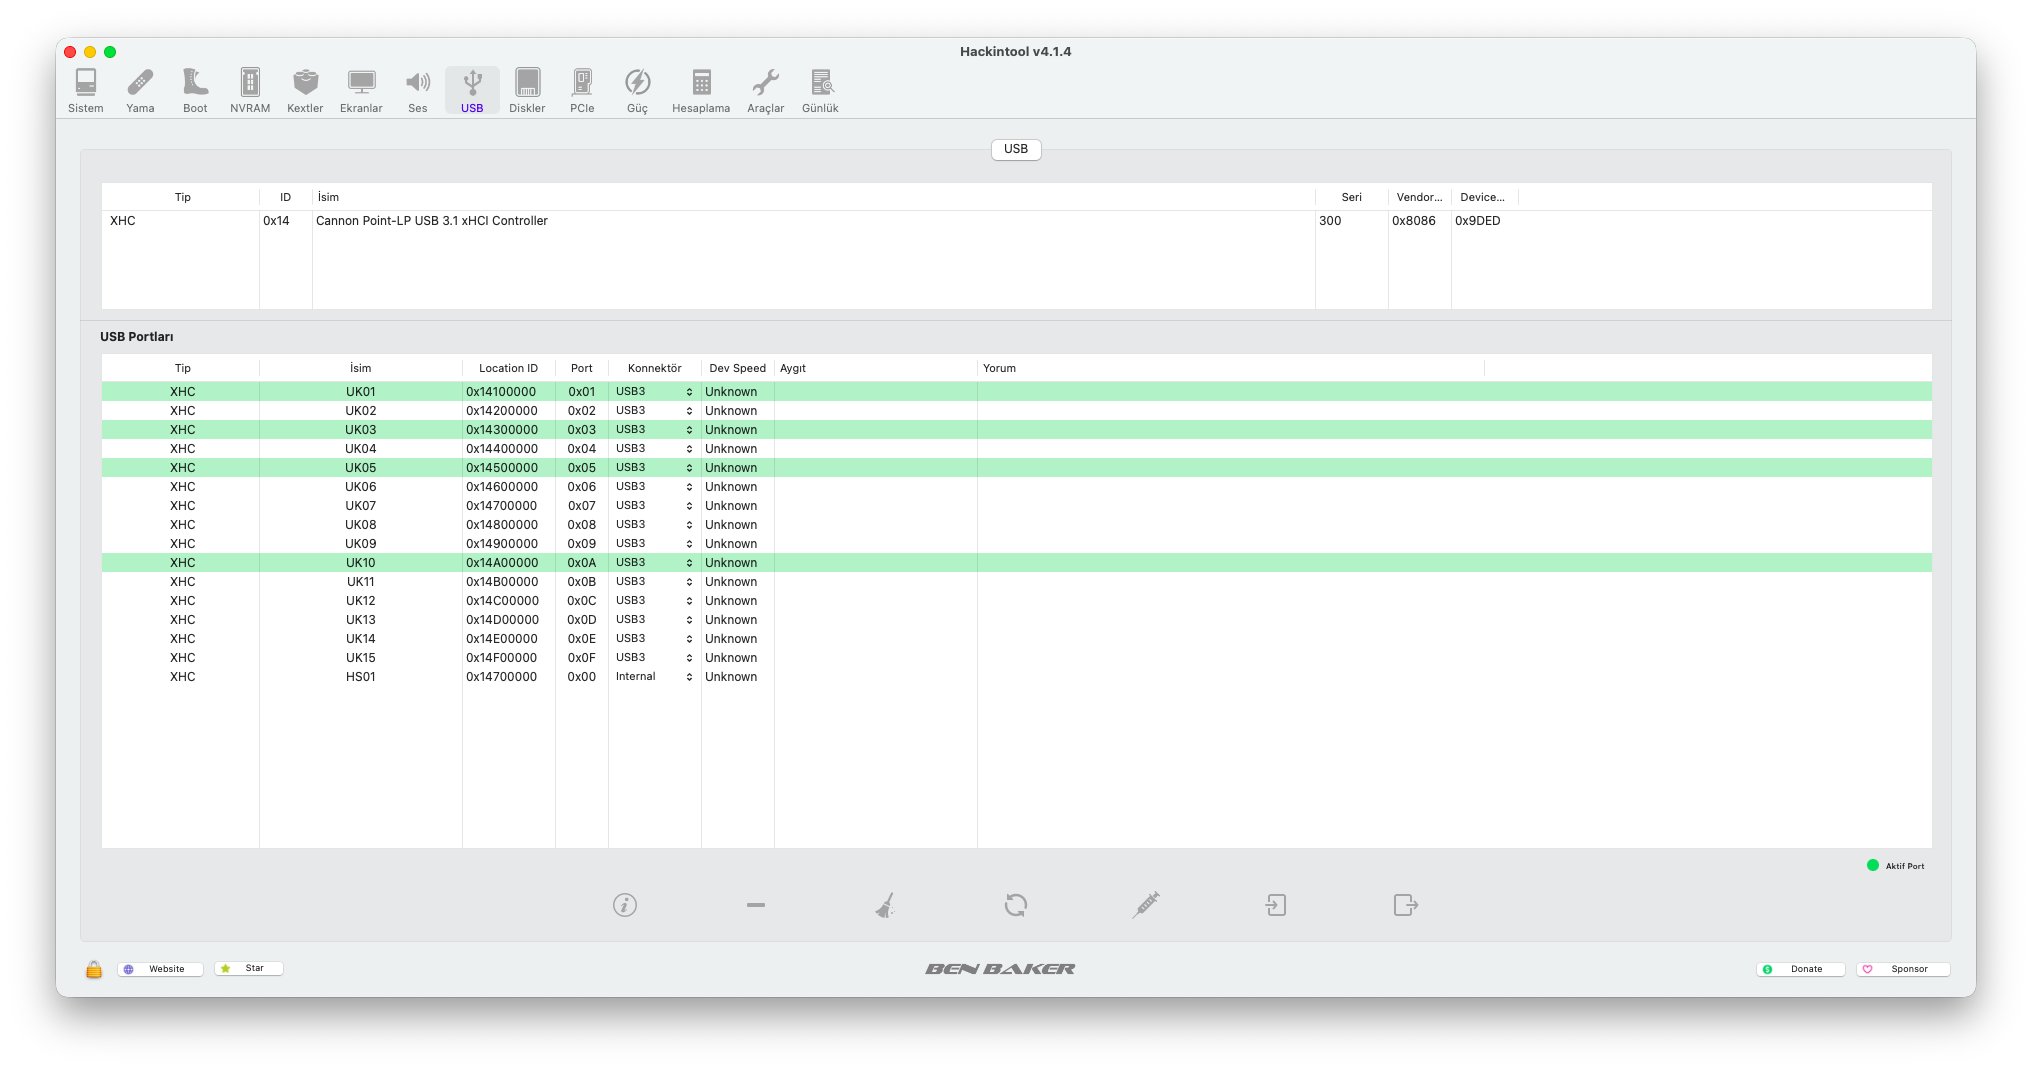Viewport: 2032px width, 1071px height.
Task: Click the Sponsor button
Action: coord(1903,969)
